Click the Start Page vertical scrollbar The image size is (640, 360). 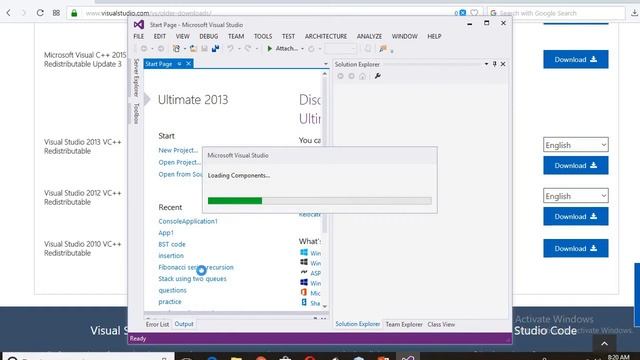point(325,190)
